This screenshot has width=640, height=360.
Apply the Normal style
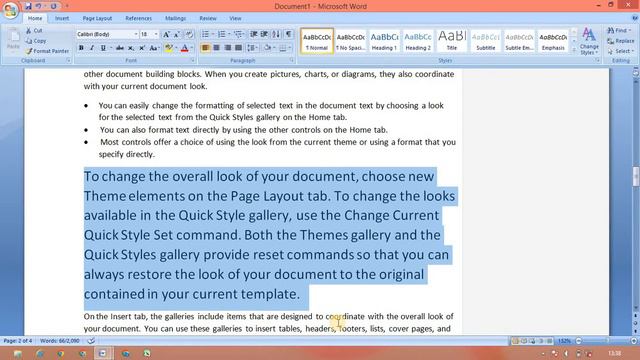317,41
